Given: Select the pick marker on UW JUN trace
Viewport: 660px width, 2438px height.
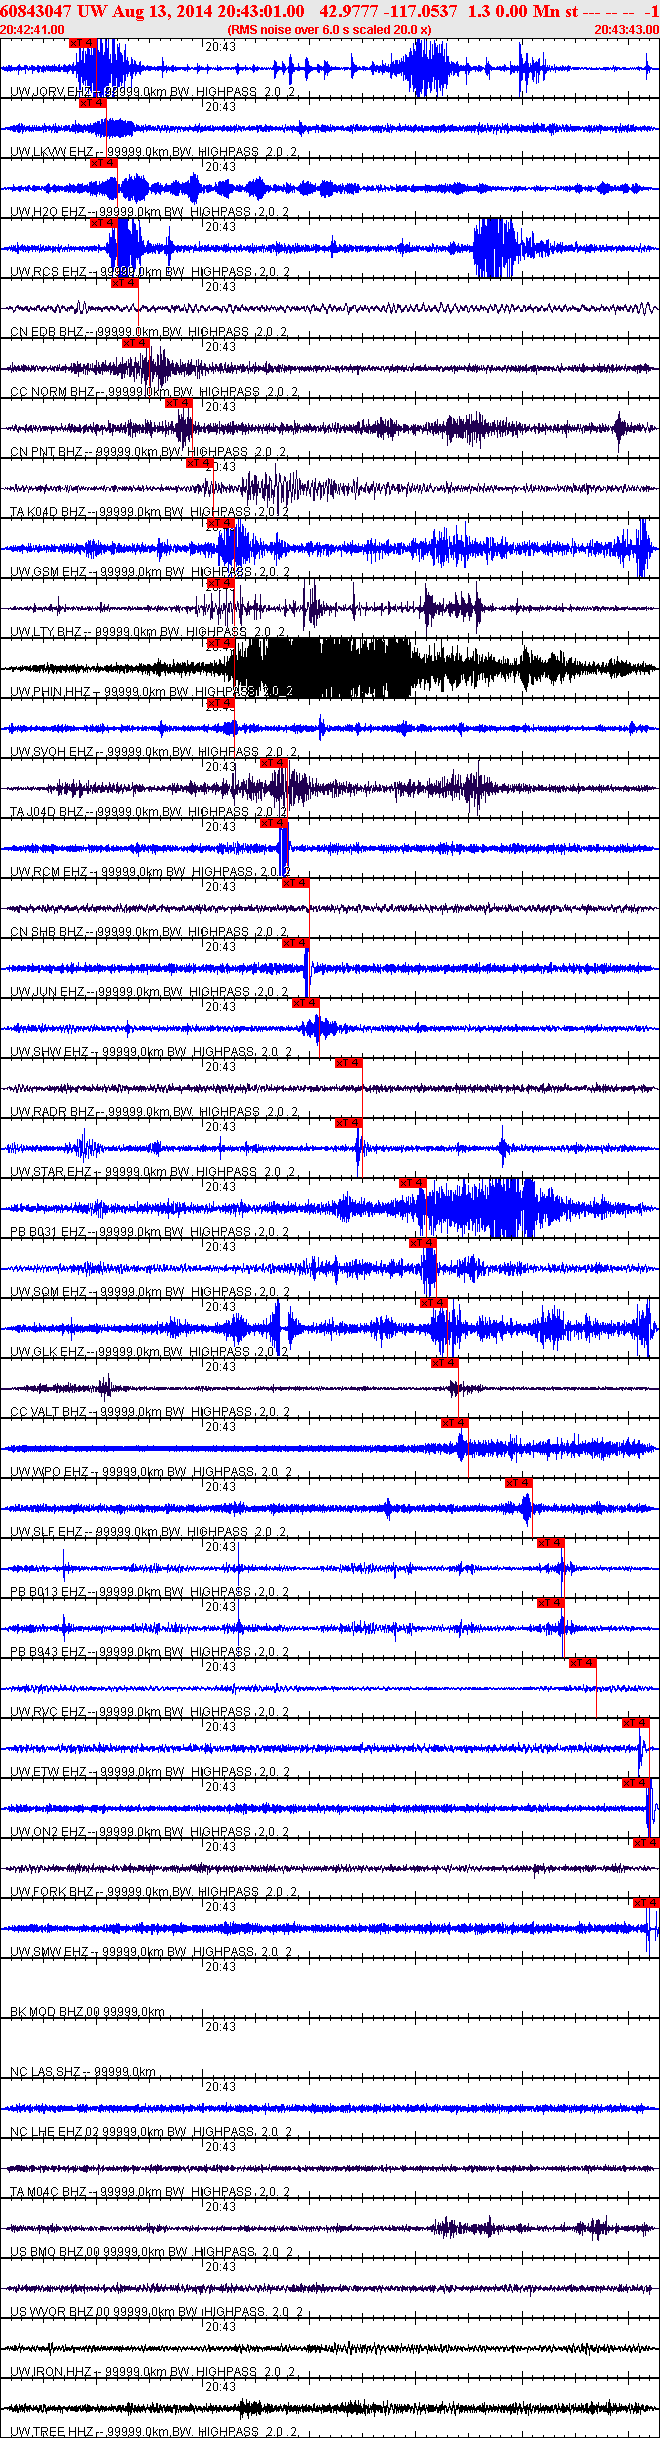Looking at the screenshot, I should tap(296, 943).
